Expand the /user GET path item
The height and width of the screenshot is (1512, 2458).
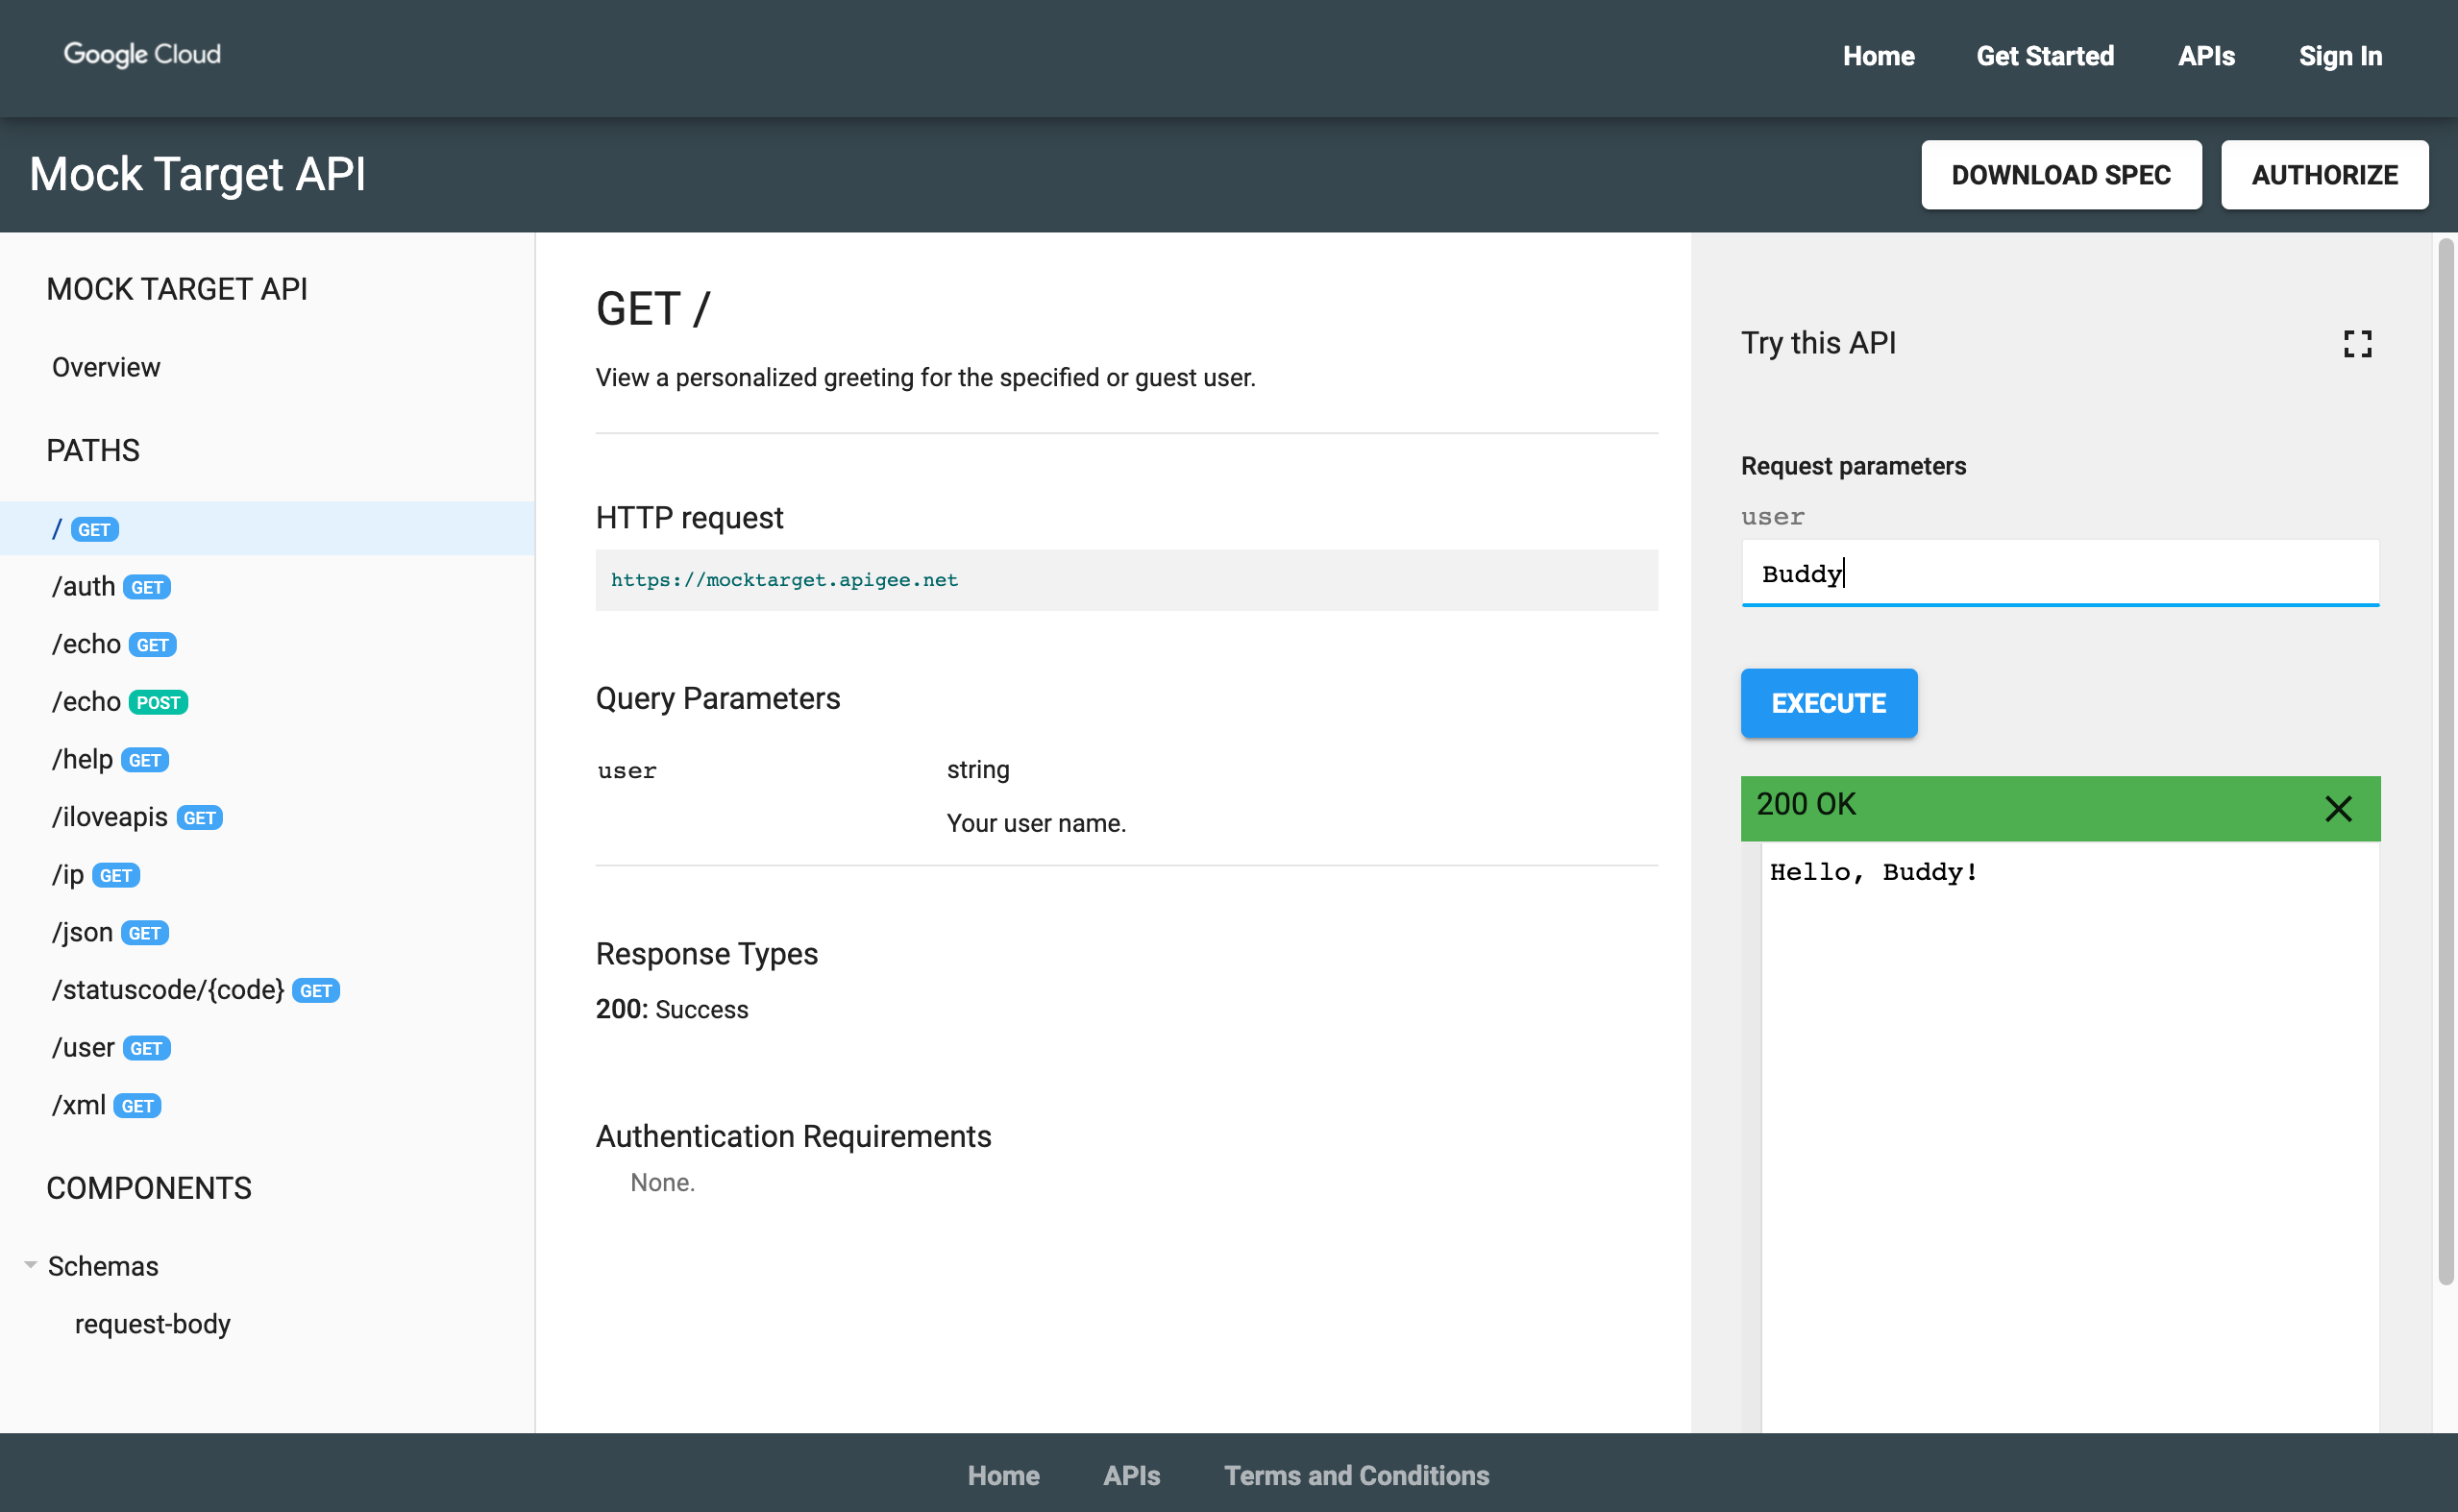tap(109, 1047)
